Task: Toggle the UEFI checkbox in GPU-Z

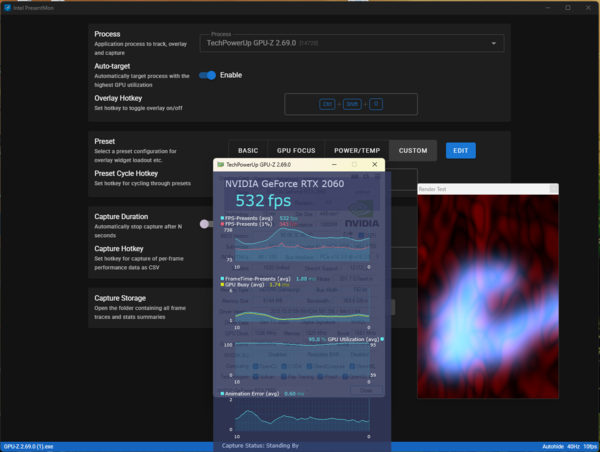Action: click(361, 235)
